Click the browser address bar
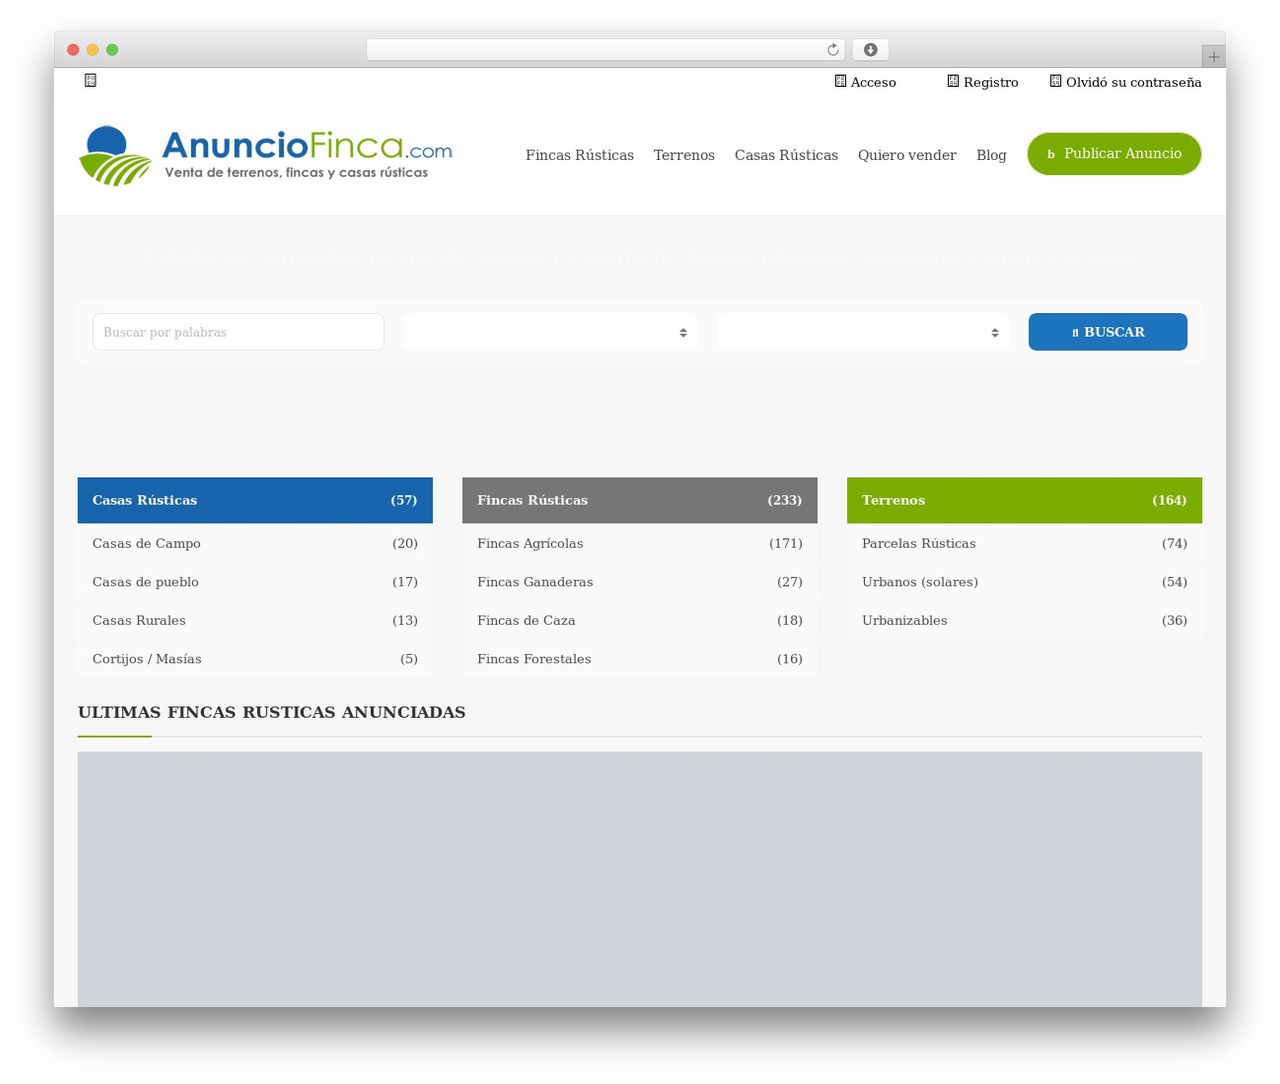Viewport: 1280px width, 1084px height. [606, 50]
